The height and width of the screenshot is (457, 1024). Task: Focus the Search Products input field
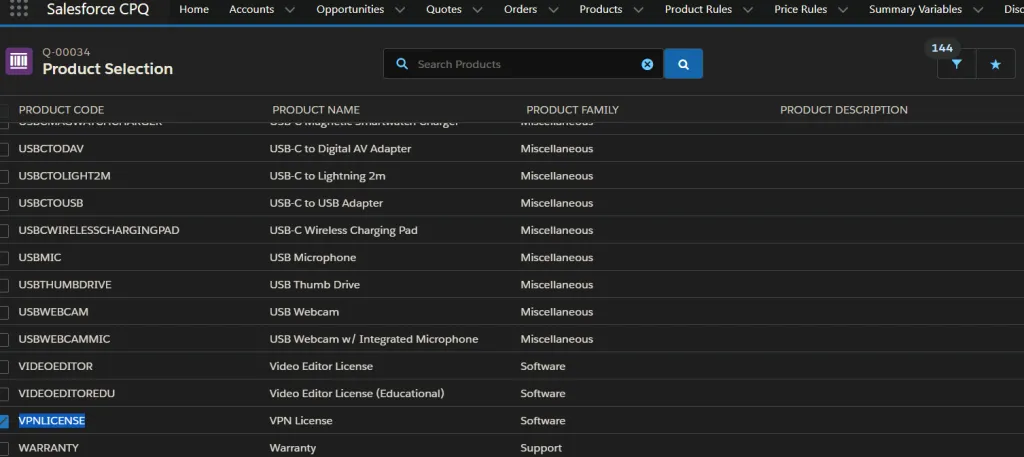coord(524,64)
